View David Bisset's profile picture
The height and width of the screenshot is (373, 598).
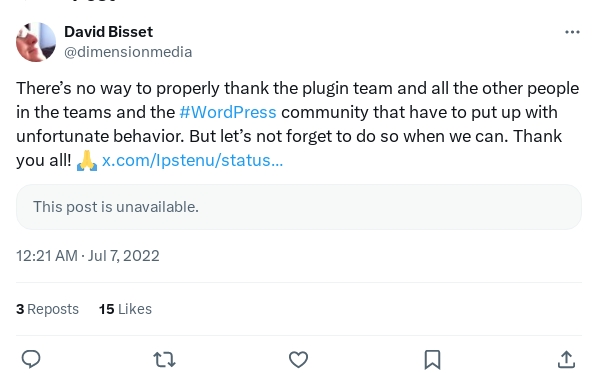click(x=36, y=42)
